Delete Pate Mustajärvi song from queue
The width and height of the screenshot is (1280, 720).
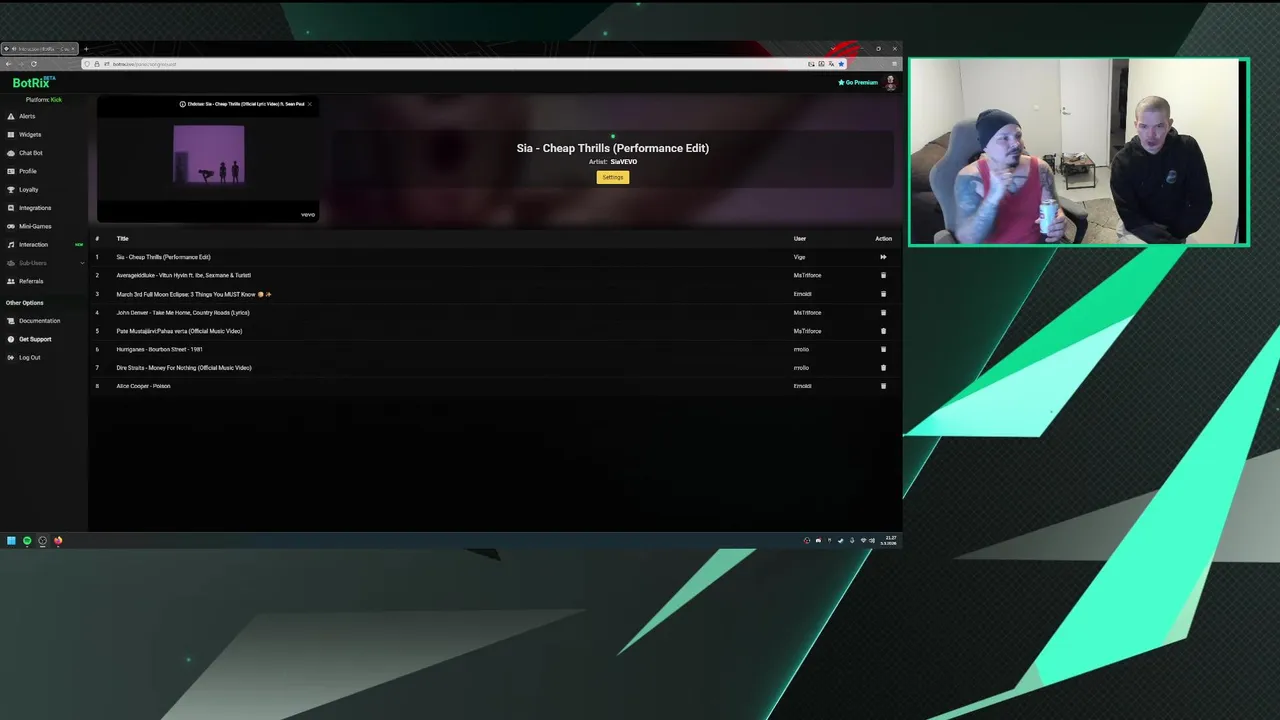pos(883,331)
